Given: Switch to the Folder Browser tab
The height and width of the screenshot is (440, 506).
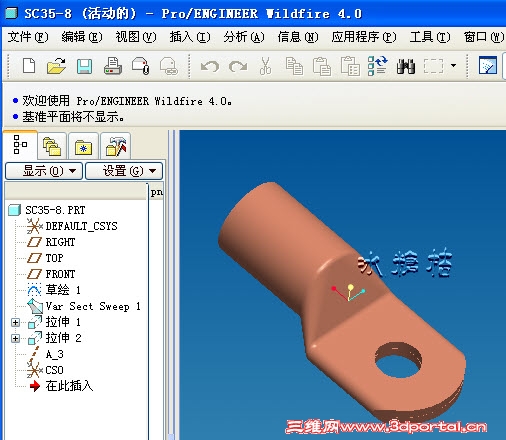Looking at the screenshot, I should (52, 146).
